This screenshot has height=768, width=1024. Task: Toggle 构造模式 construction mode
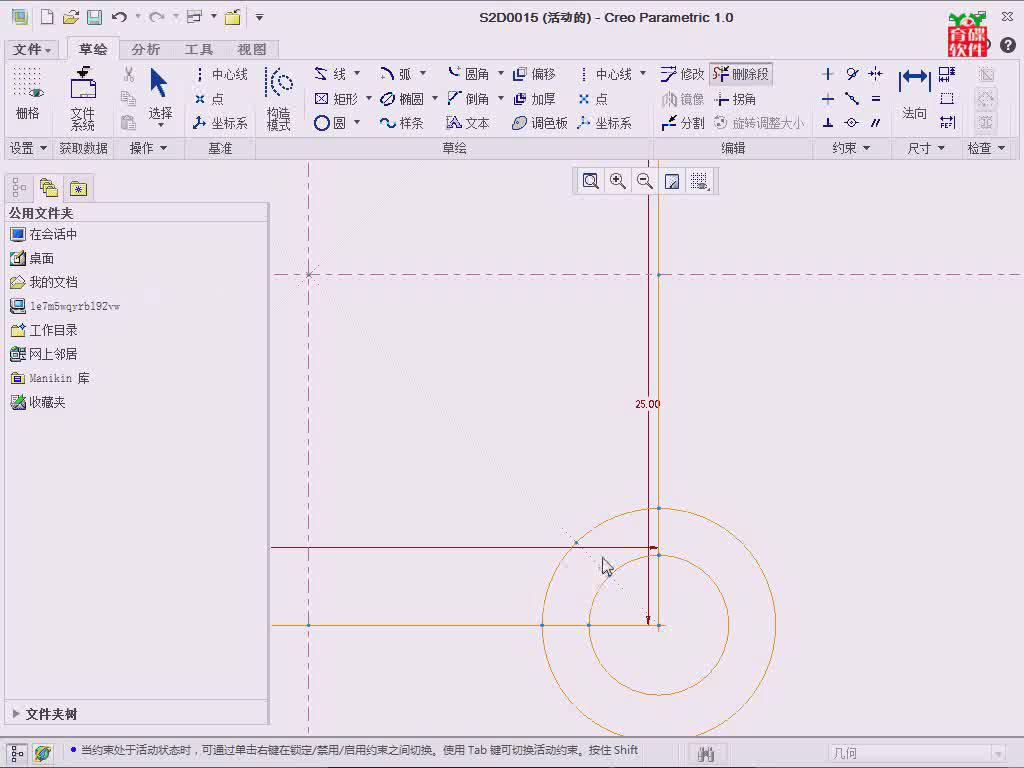(x=279, y=99)
